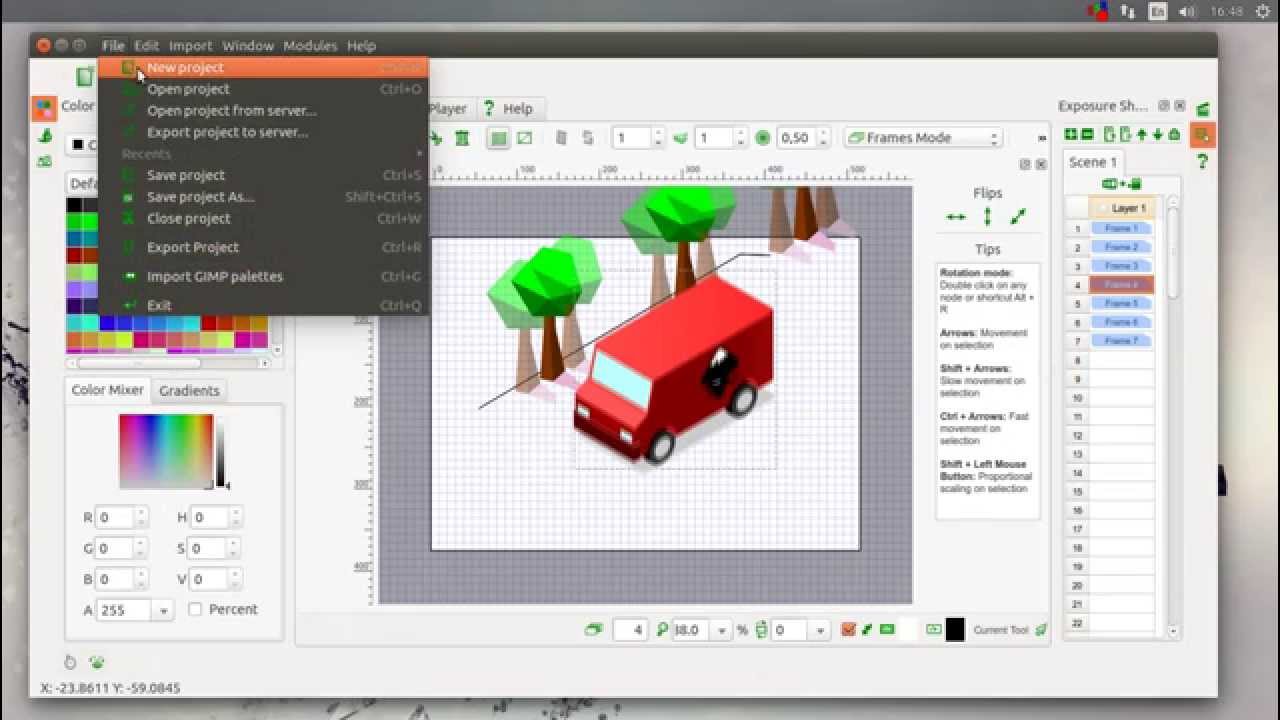Image resolution: width=1280 pixels, height=720 pixels.
Task: Click the vertical flip arrow
Action: (x=987, y=217)
